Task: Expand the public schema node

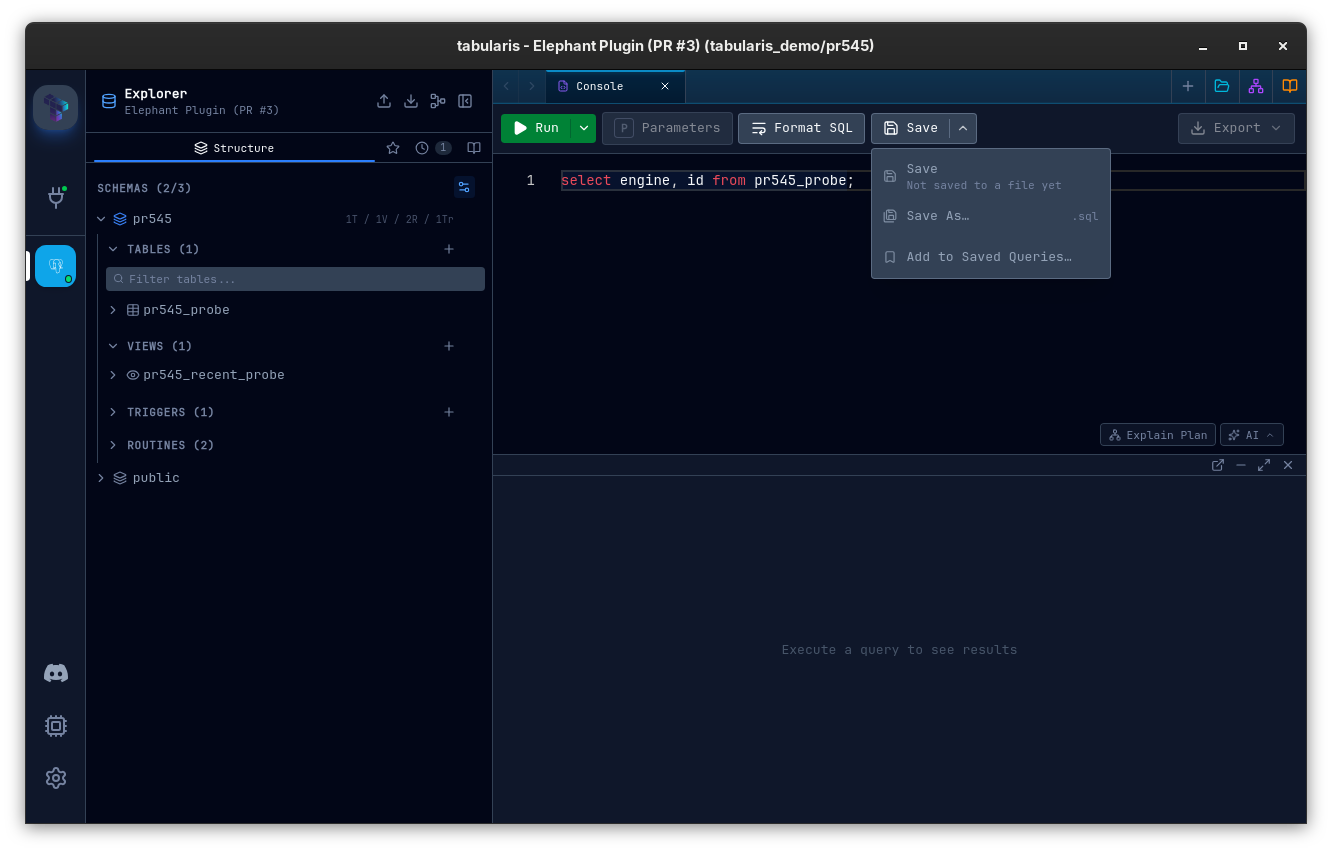Action: point(101,478)
